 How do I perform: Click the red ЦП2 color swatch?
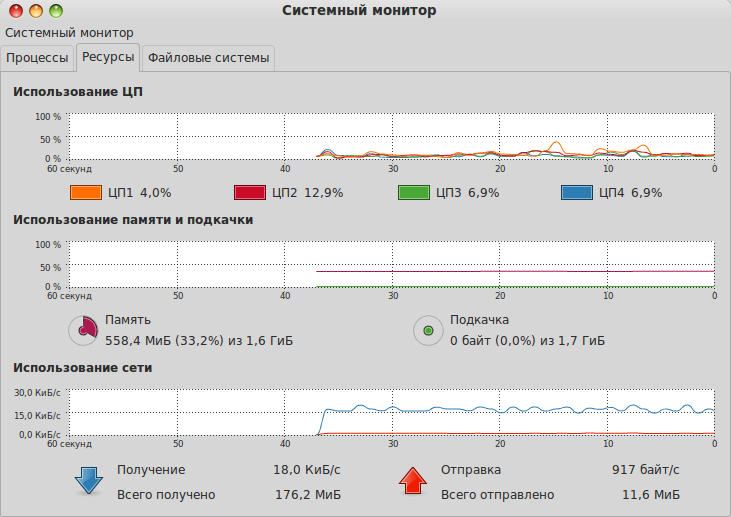249,192
